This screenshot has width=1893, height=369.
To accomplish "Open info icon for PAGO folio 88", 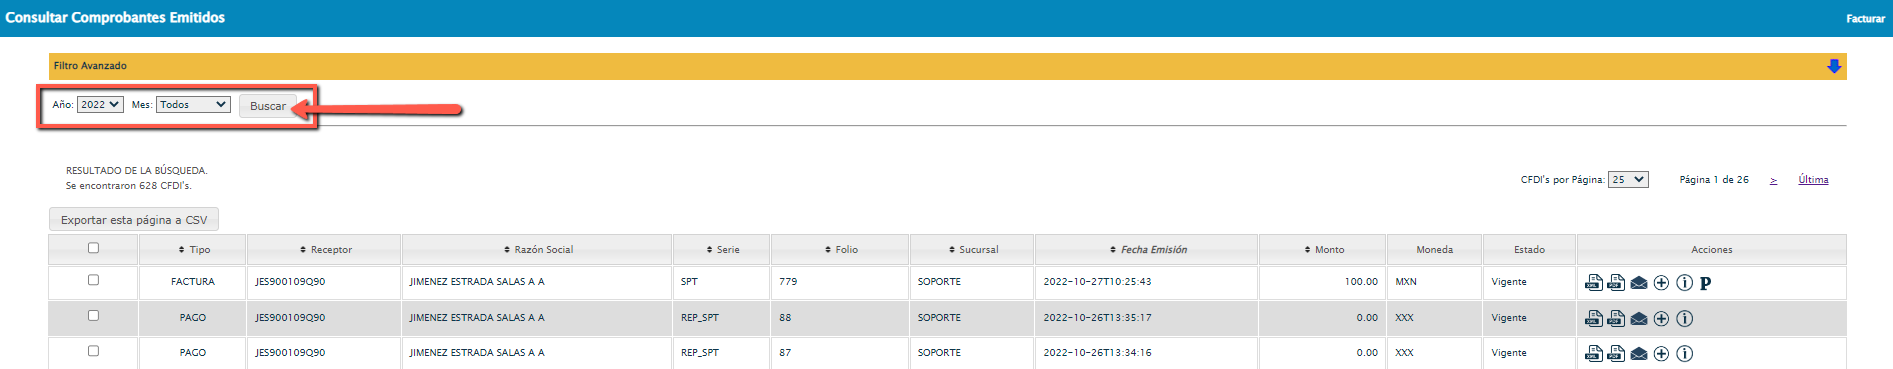I will pos(1684,319).
